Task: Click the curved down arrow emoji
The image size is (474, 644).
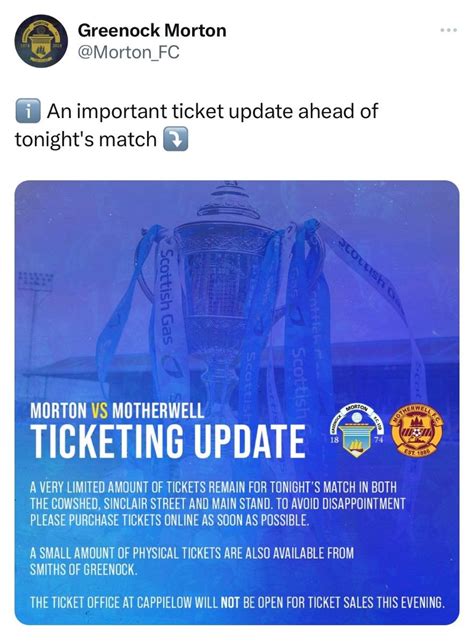Action: 175,139
